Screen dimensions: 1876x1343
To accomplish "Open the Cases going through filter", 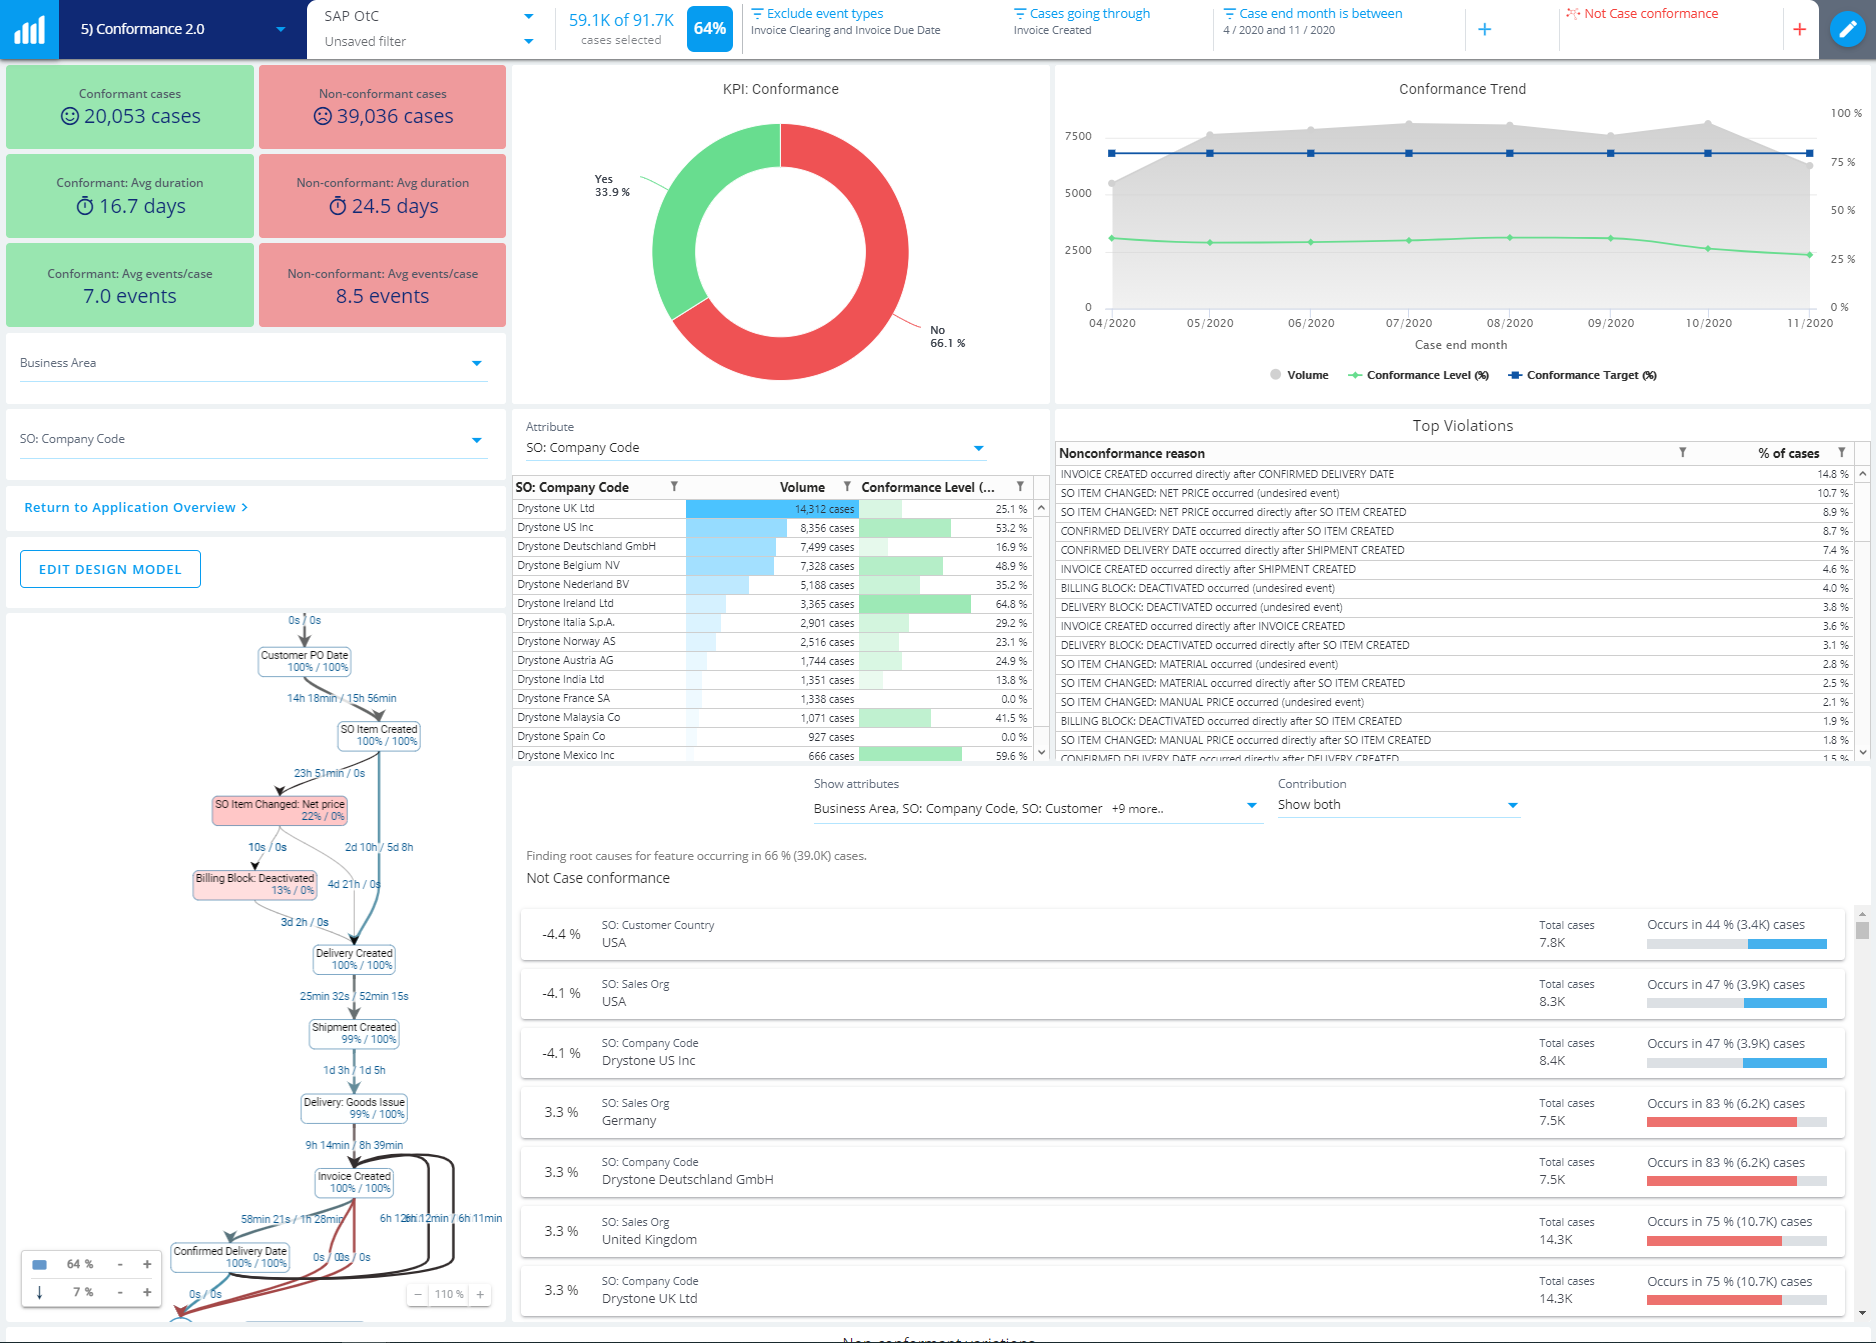I will pos(1082,21).
